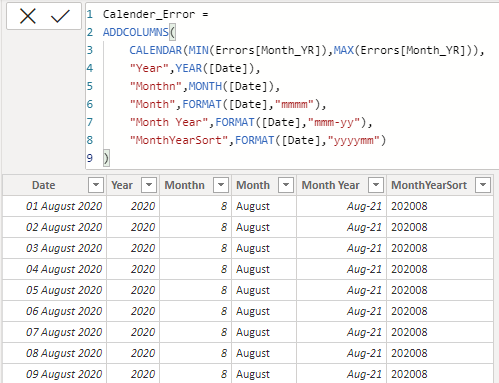Click the "MonthYearSort" string in line 8
The height and width of the screenshot is (383, 499).
(x=179, y=140)
